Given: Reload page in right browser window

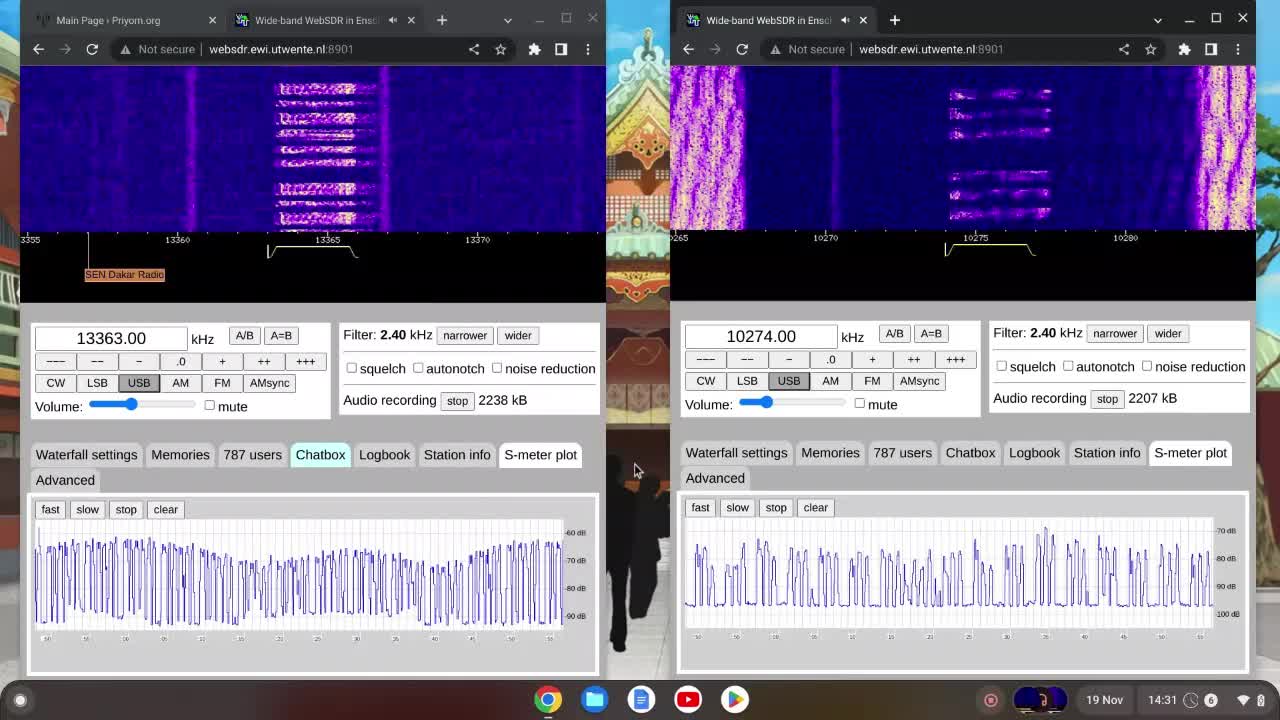Looking at the screenshot, I should [x=742, y=49].
